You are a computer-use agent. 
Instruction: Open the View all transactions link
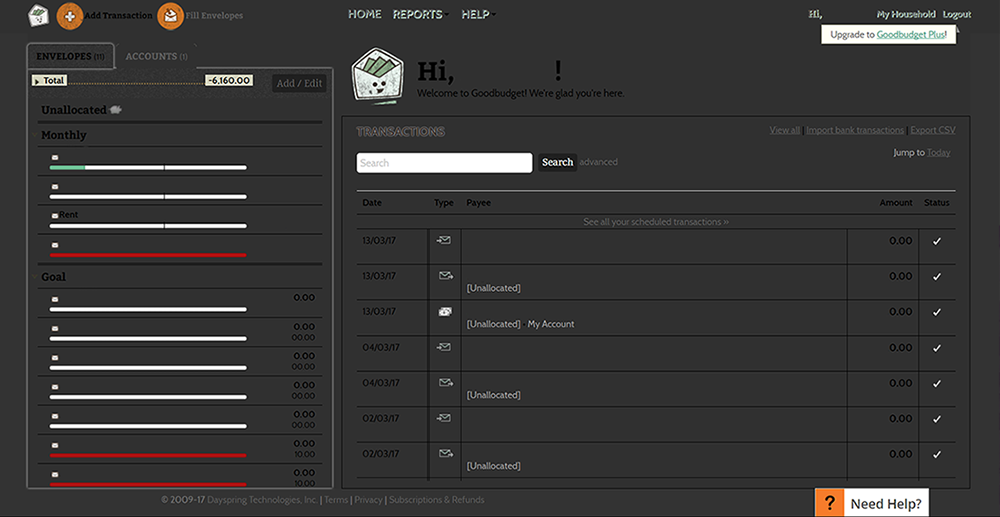pyautogui.click(x=784, y=130)
